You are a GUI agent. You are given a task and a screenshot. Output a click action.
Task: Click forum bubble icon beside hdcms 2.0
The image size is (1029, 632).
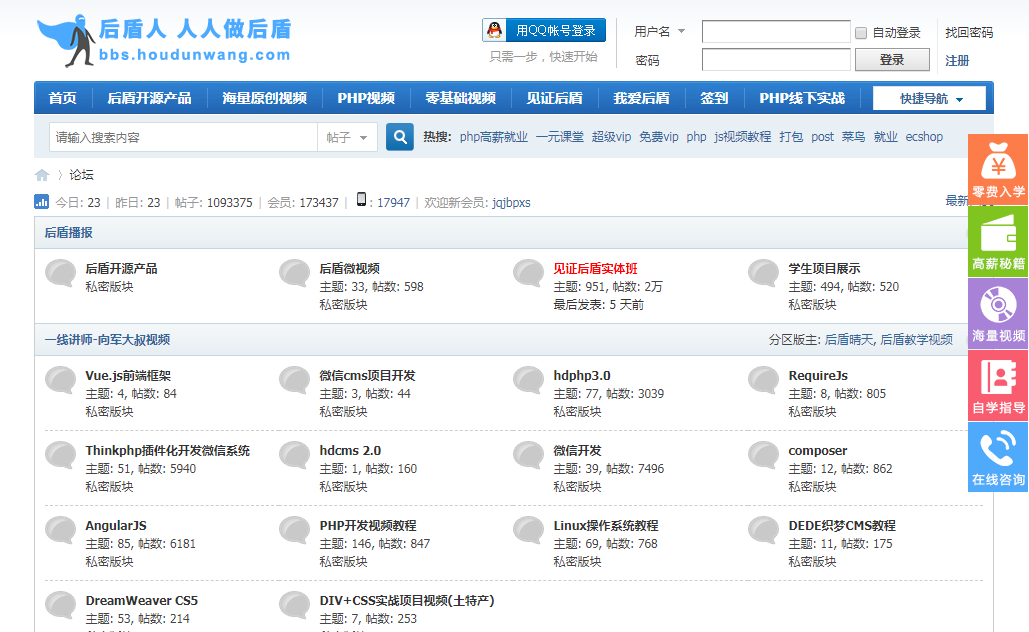(x=295, y=455)
